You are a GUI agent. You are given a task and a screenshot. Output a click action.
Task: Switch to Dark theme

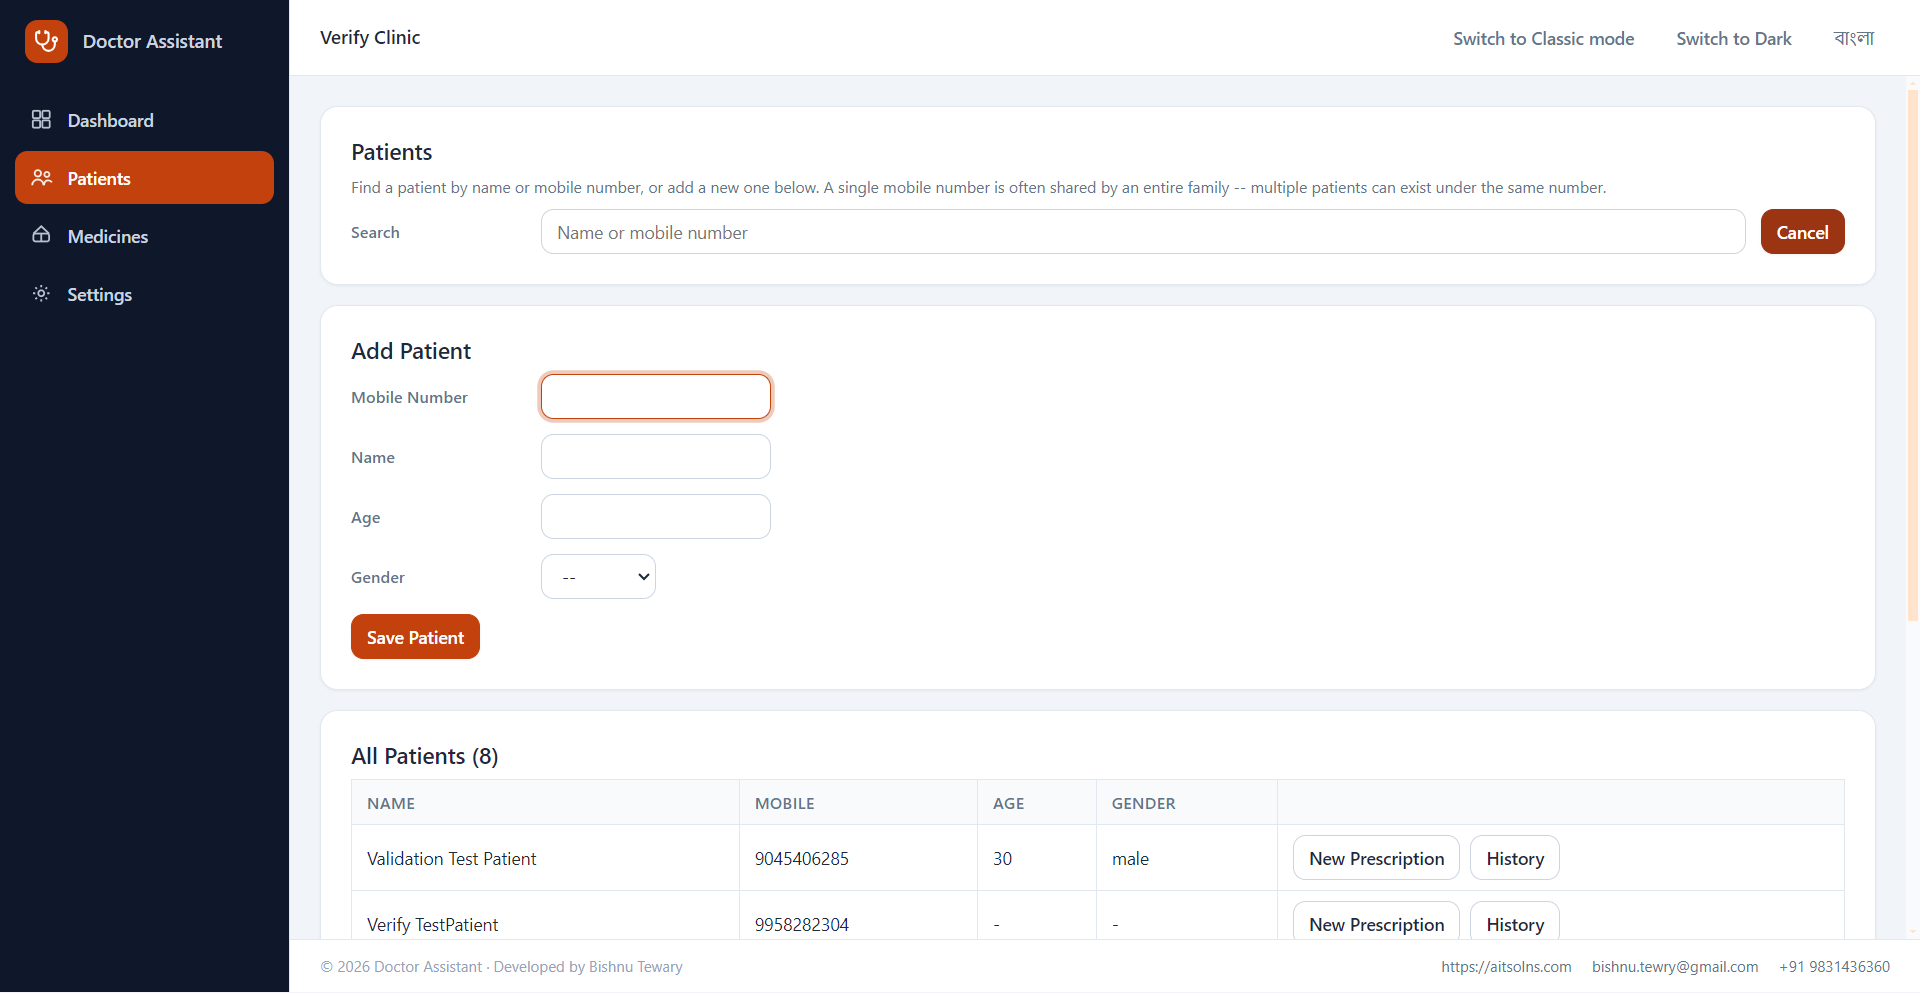coord(1733,38)
